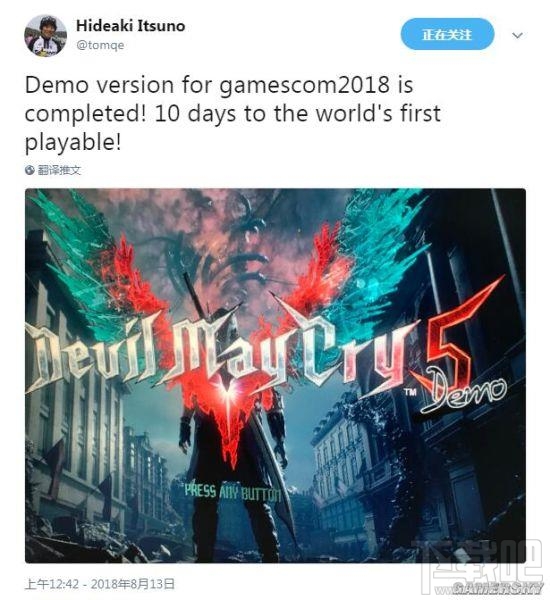Click the globe translate icon
This screenshot has height=600, width=550.
[x=30, y=170]
